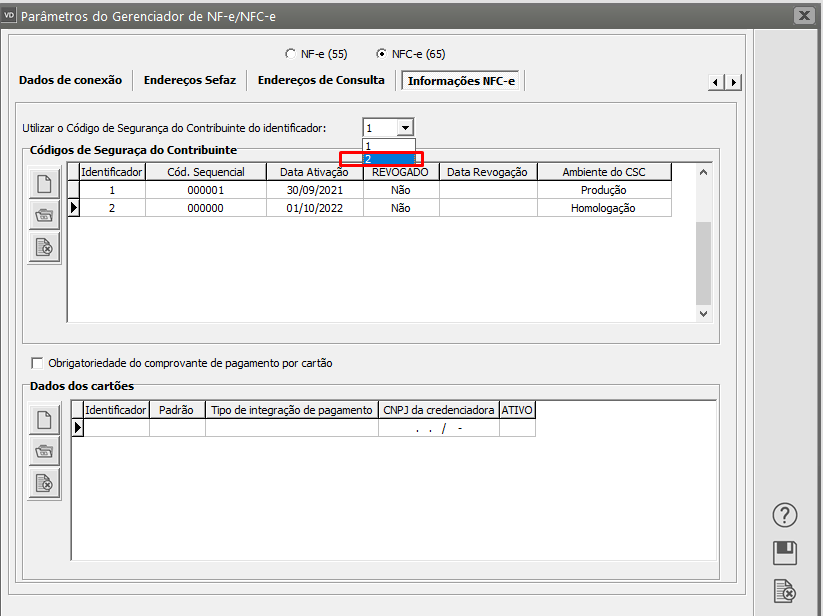This screenshot has height=616, width=823.
Task: Switch to the Dados de conexão tab
Action: [x=70, y=80]
